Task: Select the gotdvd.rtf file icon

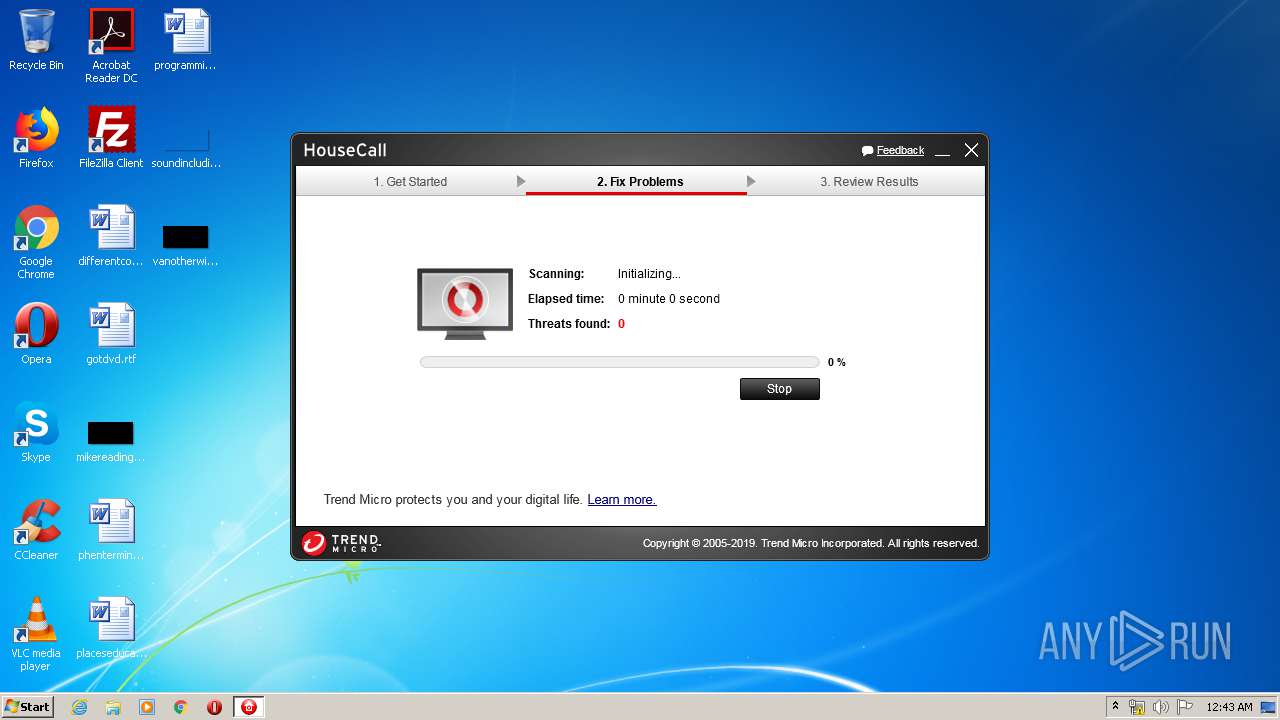Action: [111, 334]
